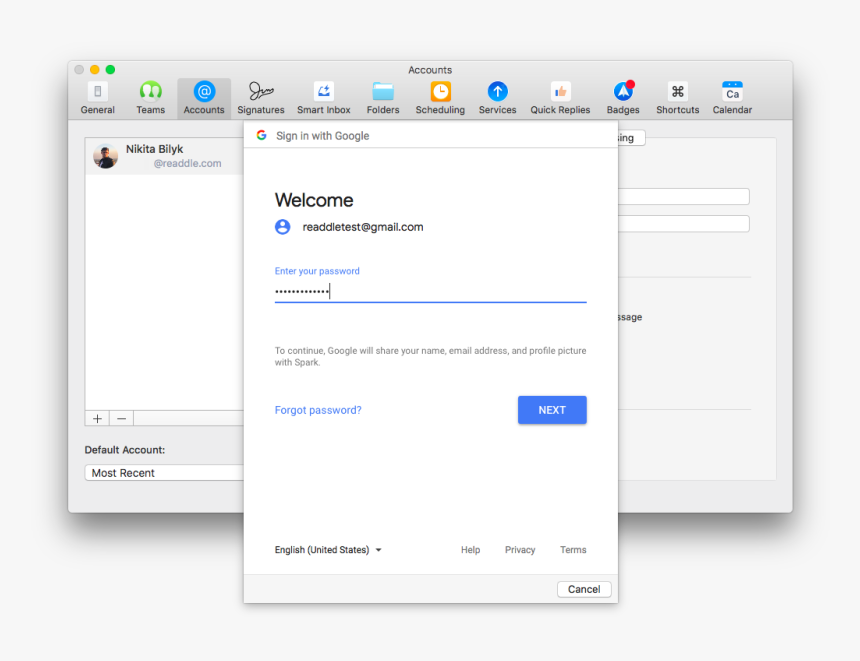Screen dimensions: 860x661
Task: Open the English (United States) language dropdown
Action: (x=328, y=550)
